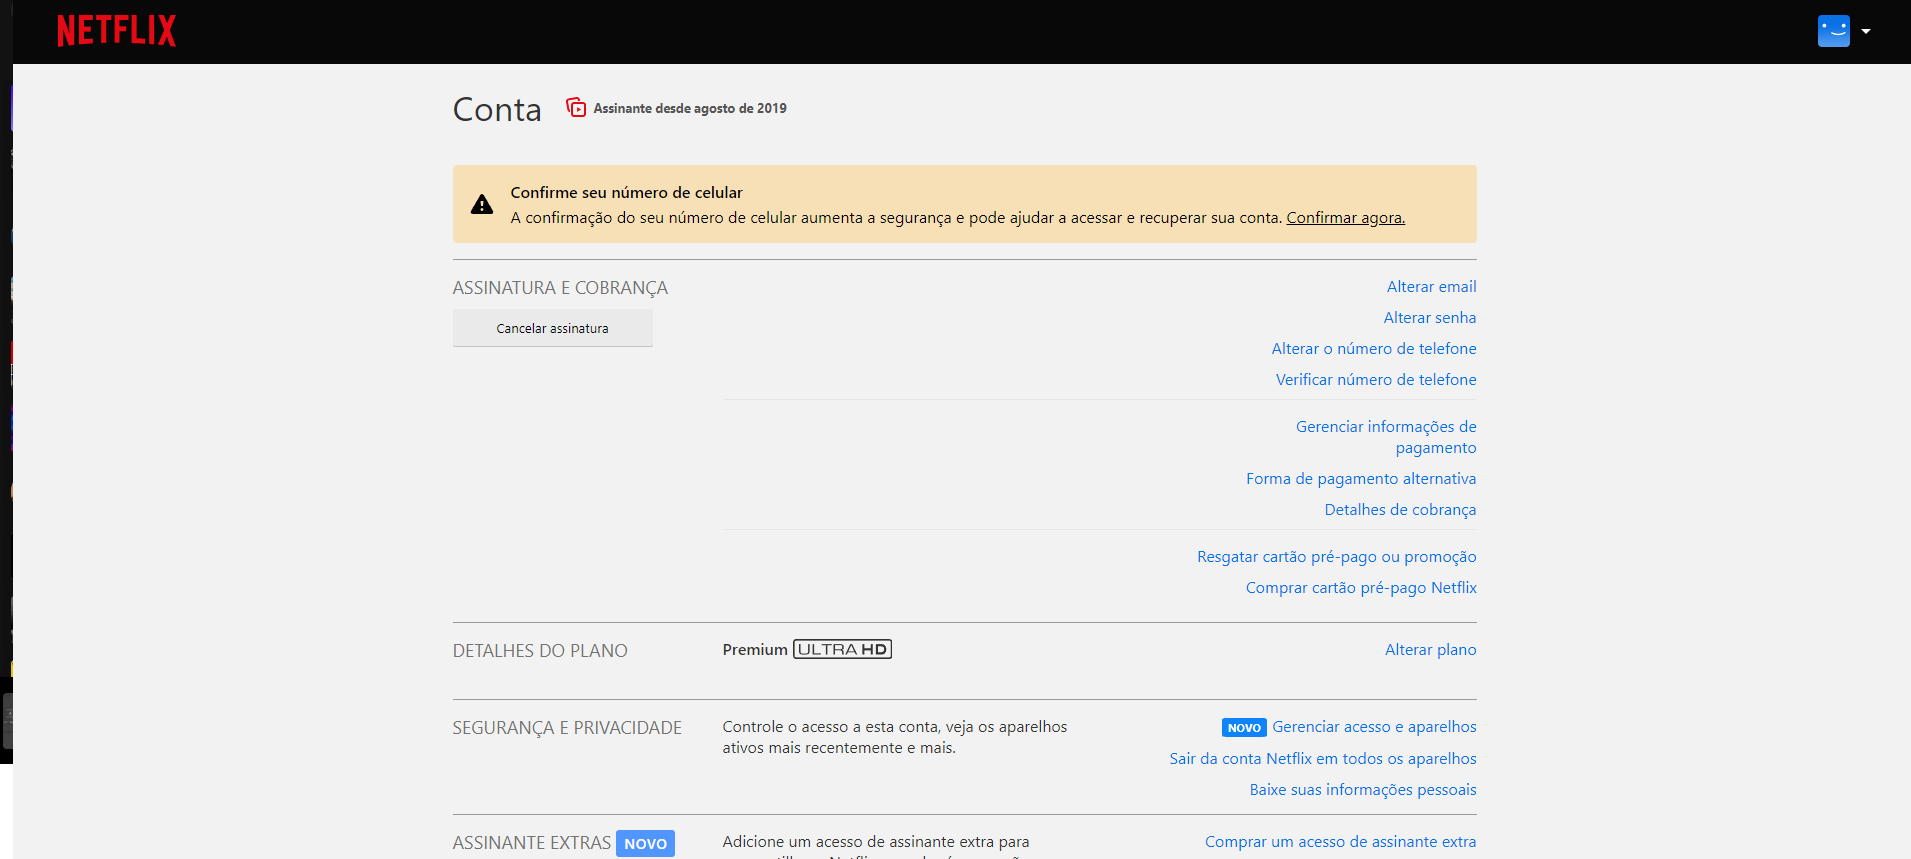Click the Alterar plano link

[1430, 650]
